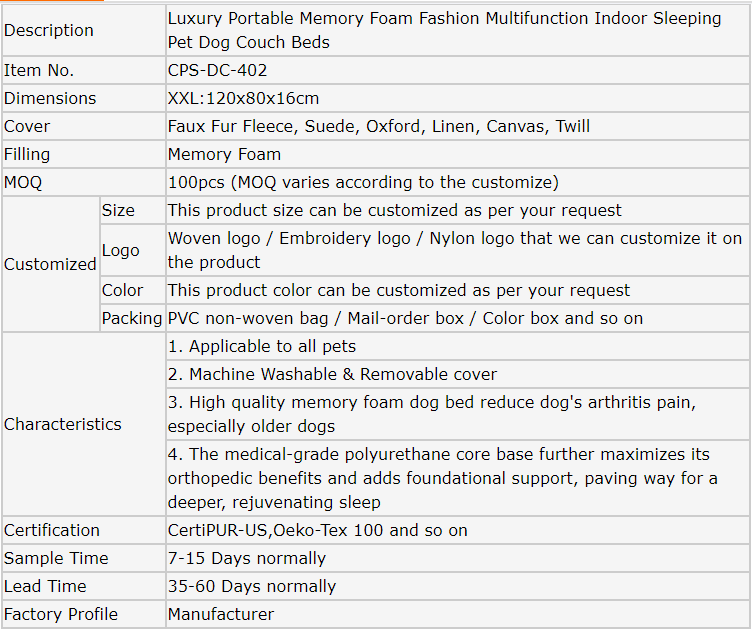The image size is (752, 632).
Task: Click the Description row label
Action: 49,30
